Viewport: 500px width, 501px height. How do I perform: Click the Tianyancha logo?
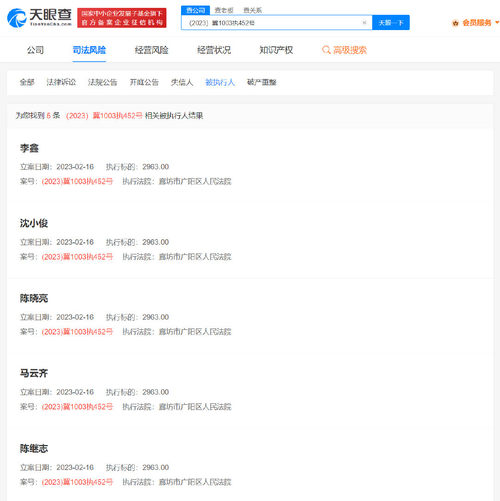click(39, 18)
